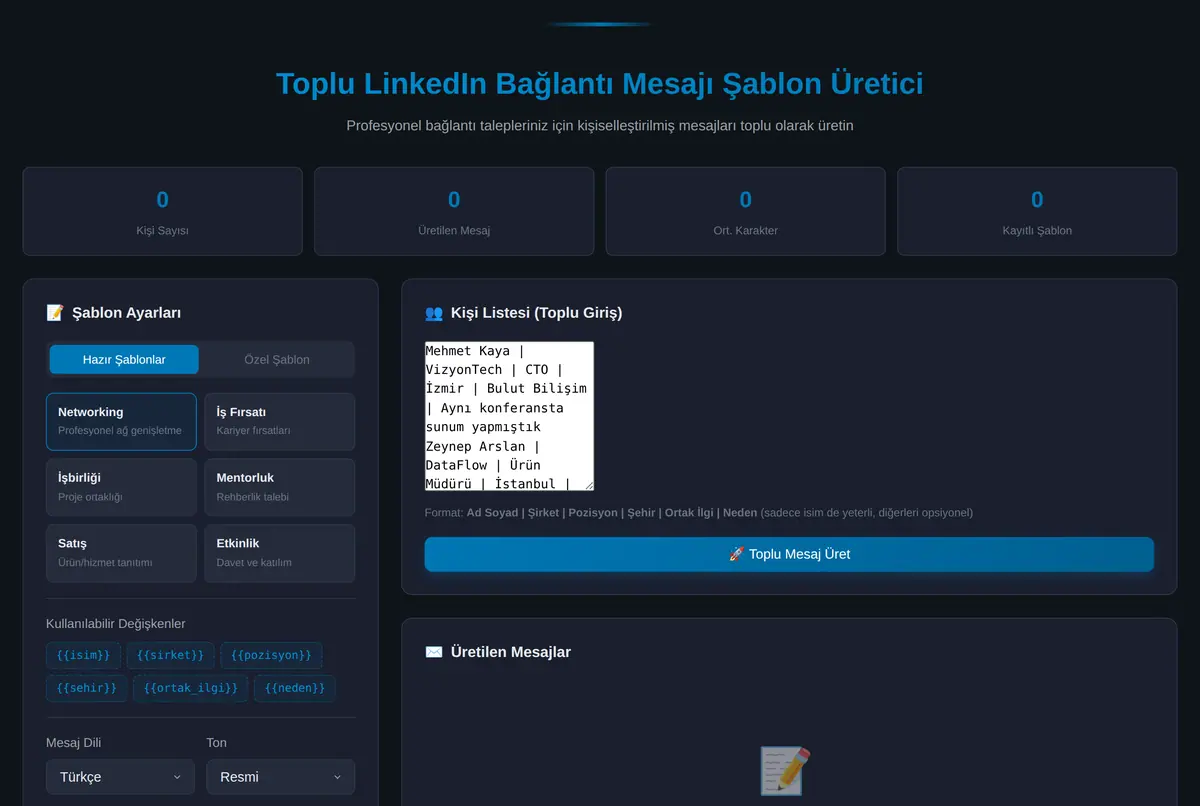1200x806 pixels.
Task: Click the Ort. Karakter stat card
Action: click(746, 211)
